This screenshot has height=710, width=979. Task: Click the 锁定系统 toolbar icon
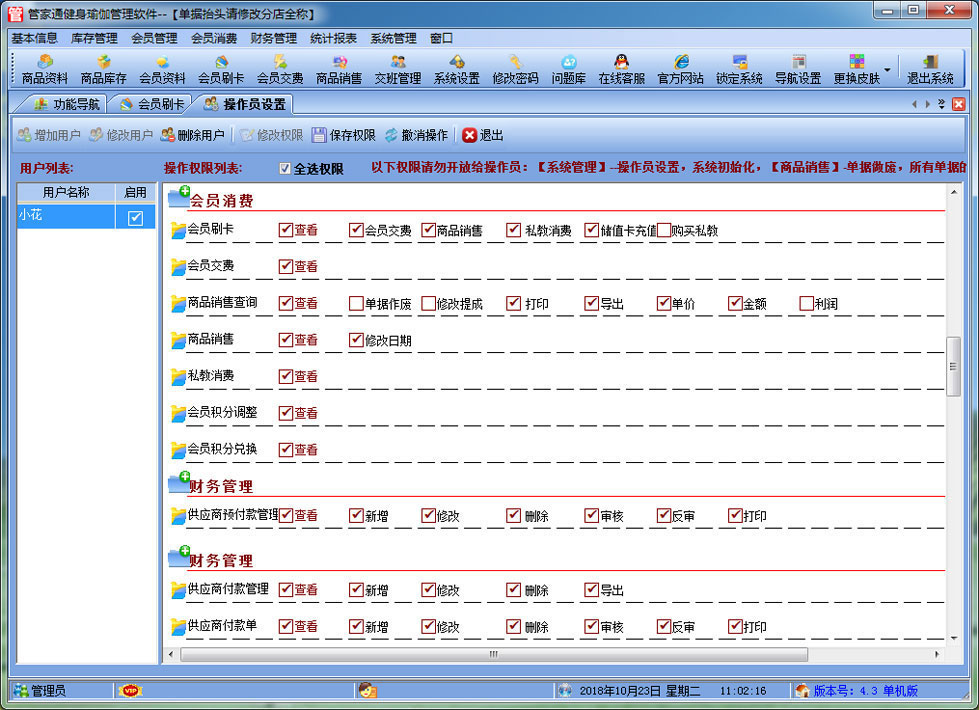tap(739, 69)
